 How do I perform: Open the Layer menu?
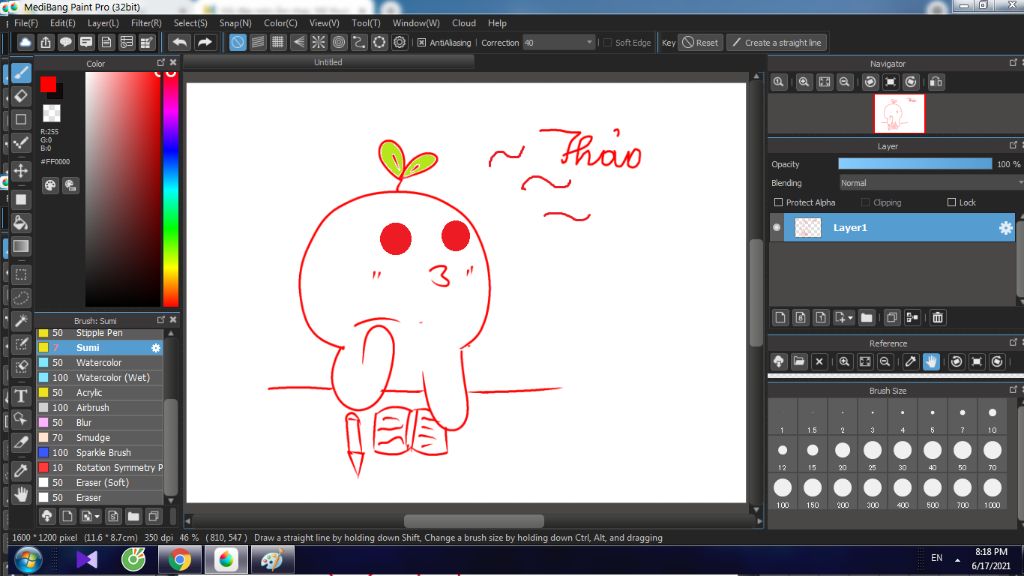103,23
